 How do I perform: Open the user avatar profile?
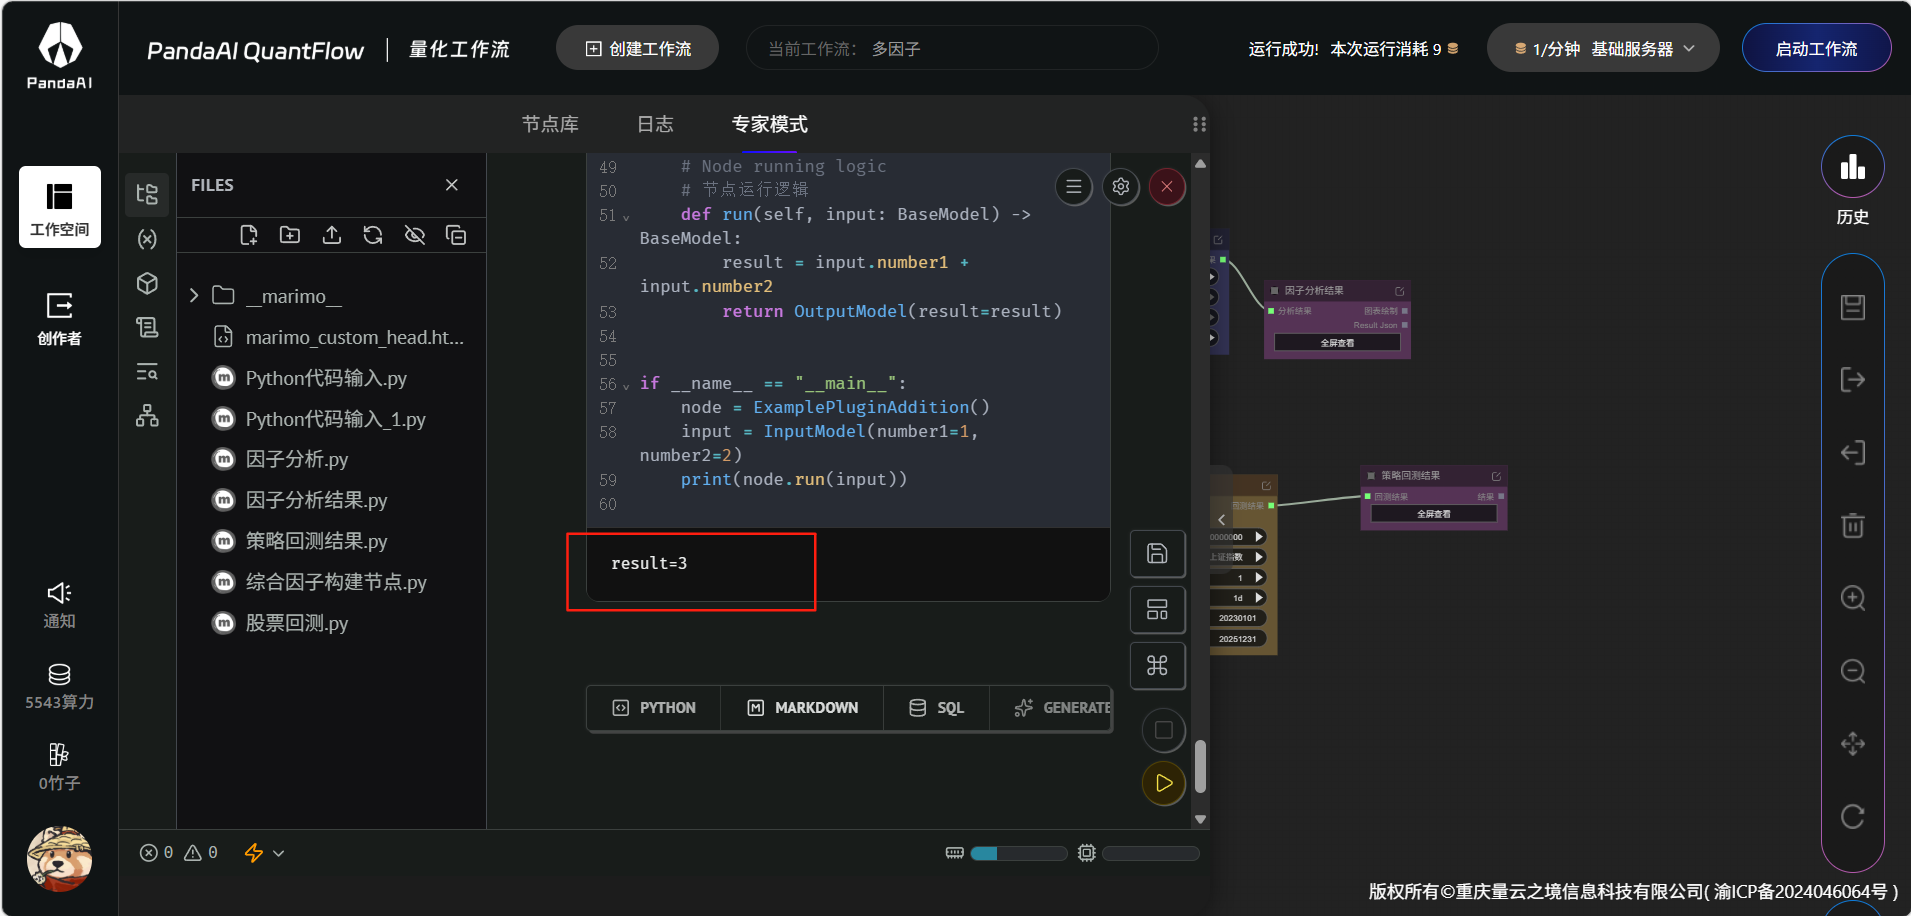60,858
